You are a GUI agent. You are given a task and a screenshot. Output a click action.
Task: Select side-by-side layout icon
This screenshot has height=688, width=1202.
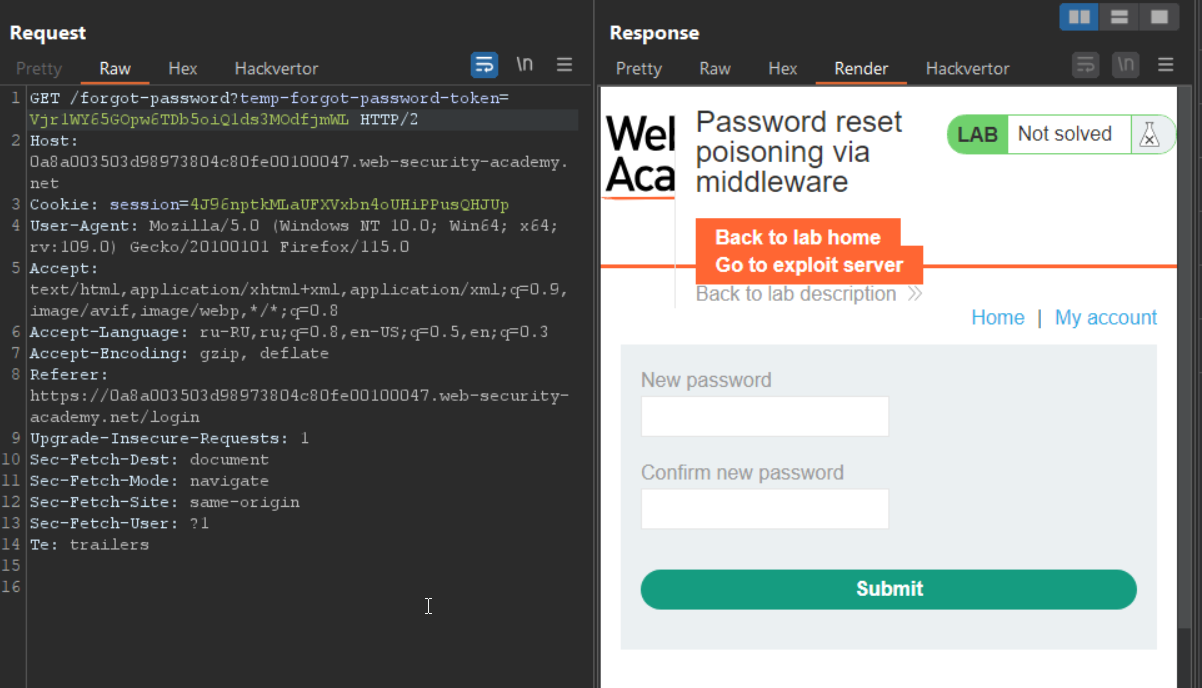pos(1079,16)
